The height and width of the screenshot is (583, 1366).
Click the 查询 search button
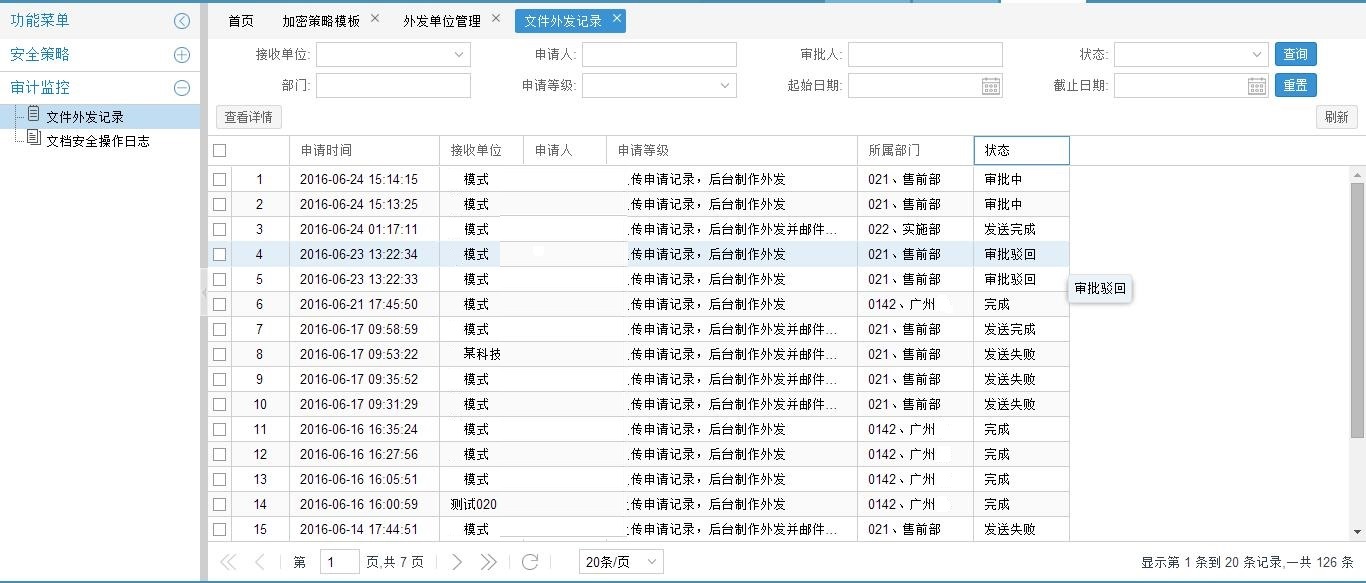[x=1295, y=54]
